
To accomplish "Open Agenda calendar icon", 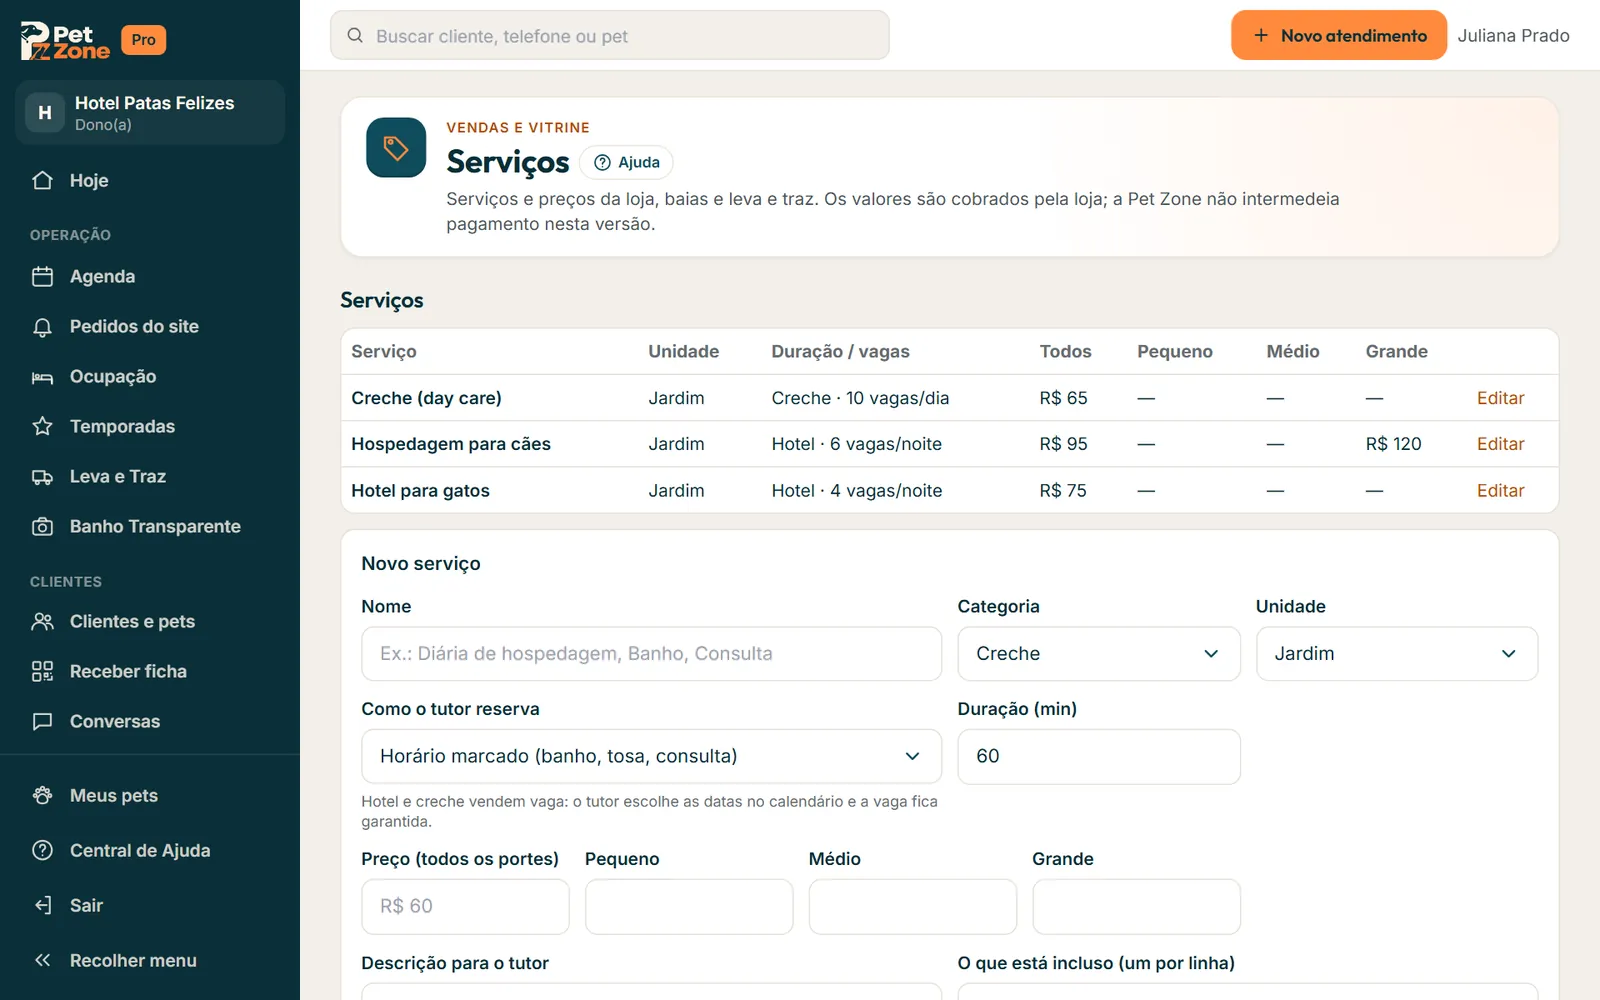I will 42,276.
